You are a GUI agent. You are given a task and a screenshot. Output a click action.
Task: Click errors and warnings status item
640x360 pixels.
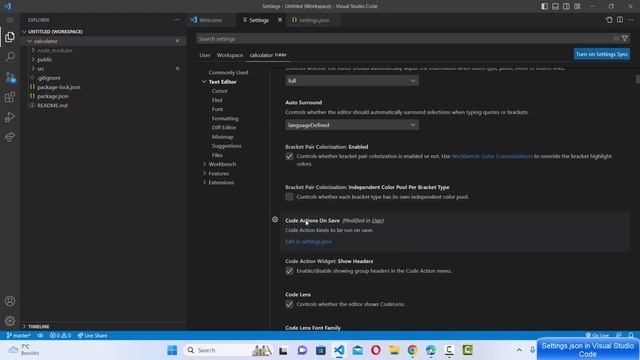(x=60, y=336)
